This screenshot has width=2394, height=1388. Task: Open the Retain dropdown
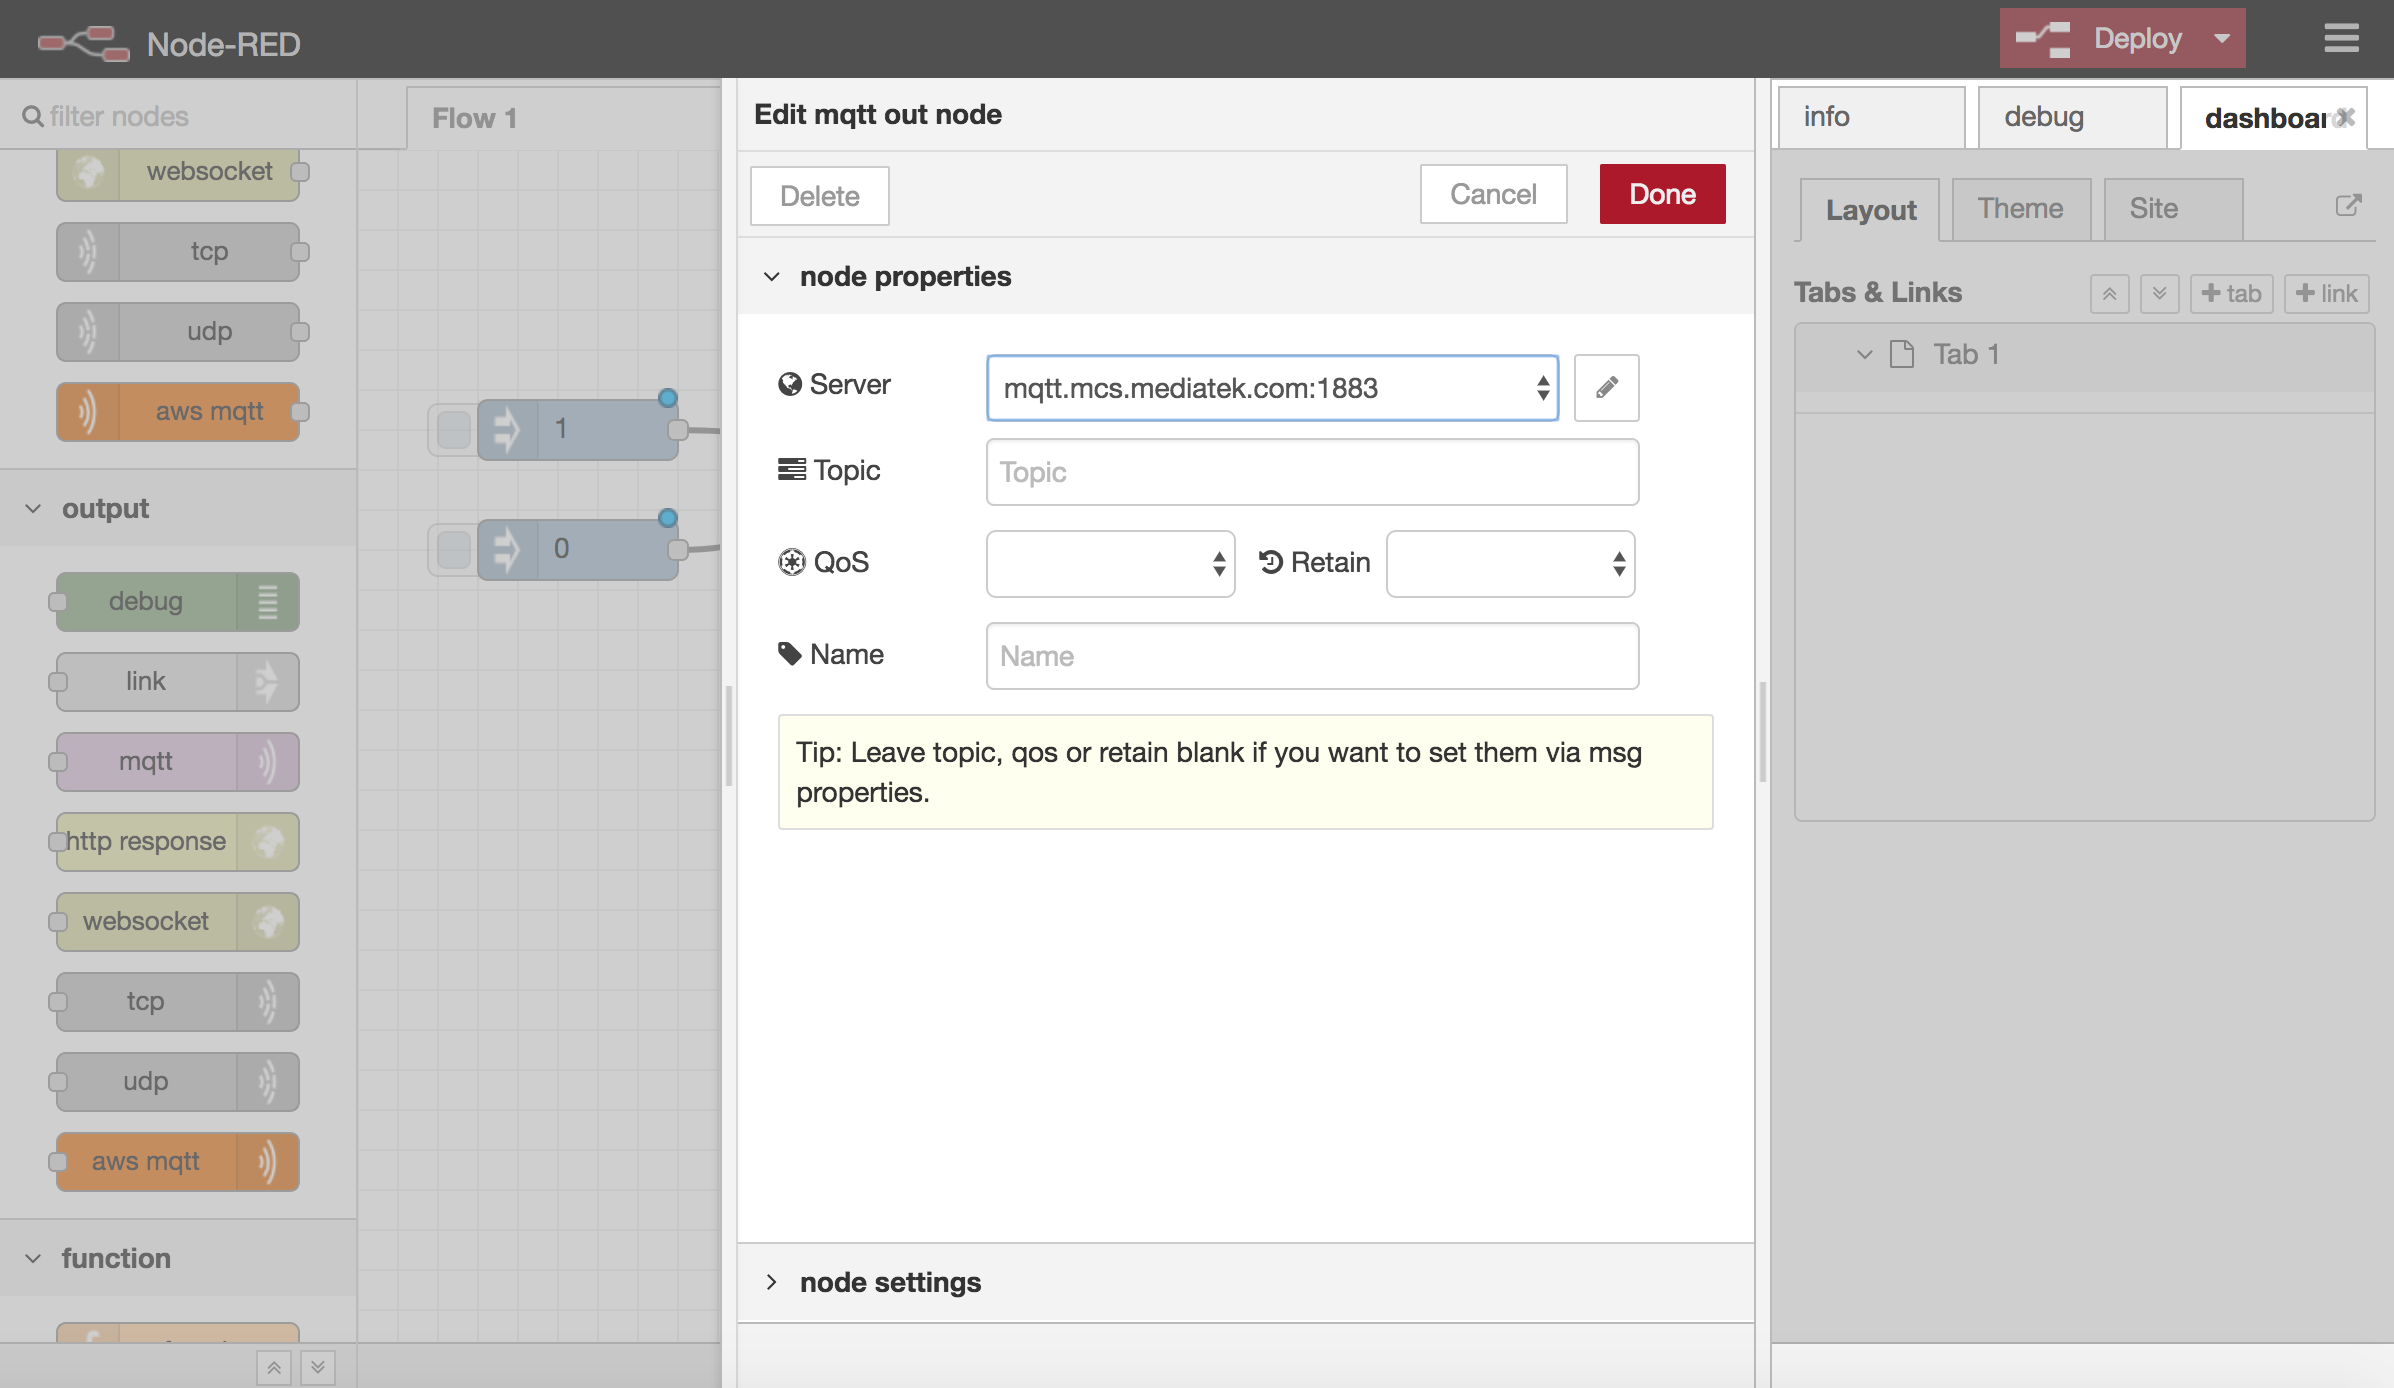pyautogui.click(x=1510, y=564)
